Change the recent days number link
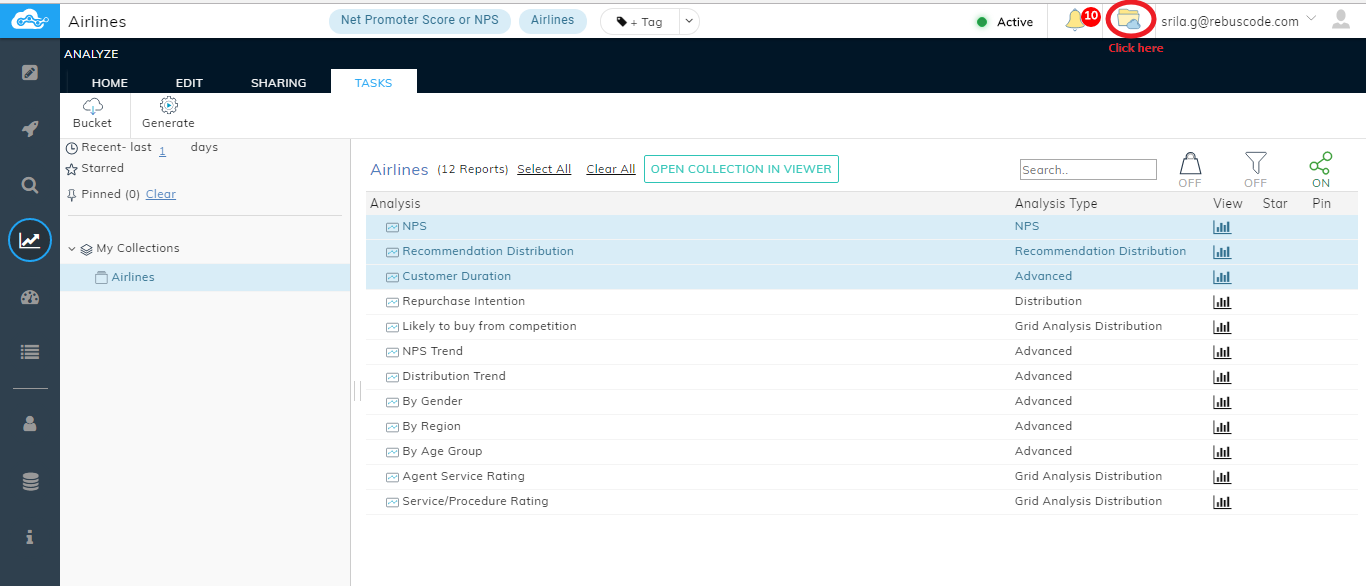 tap(163, 149)
